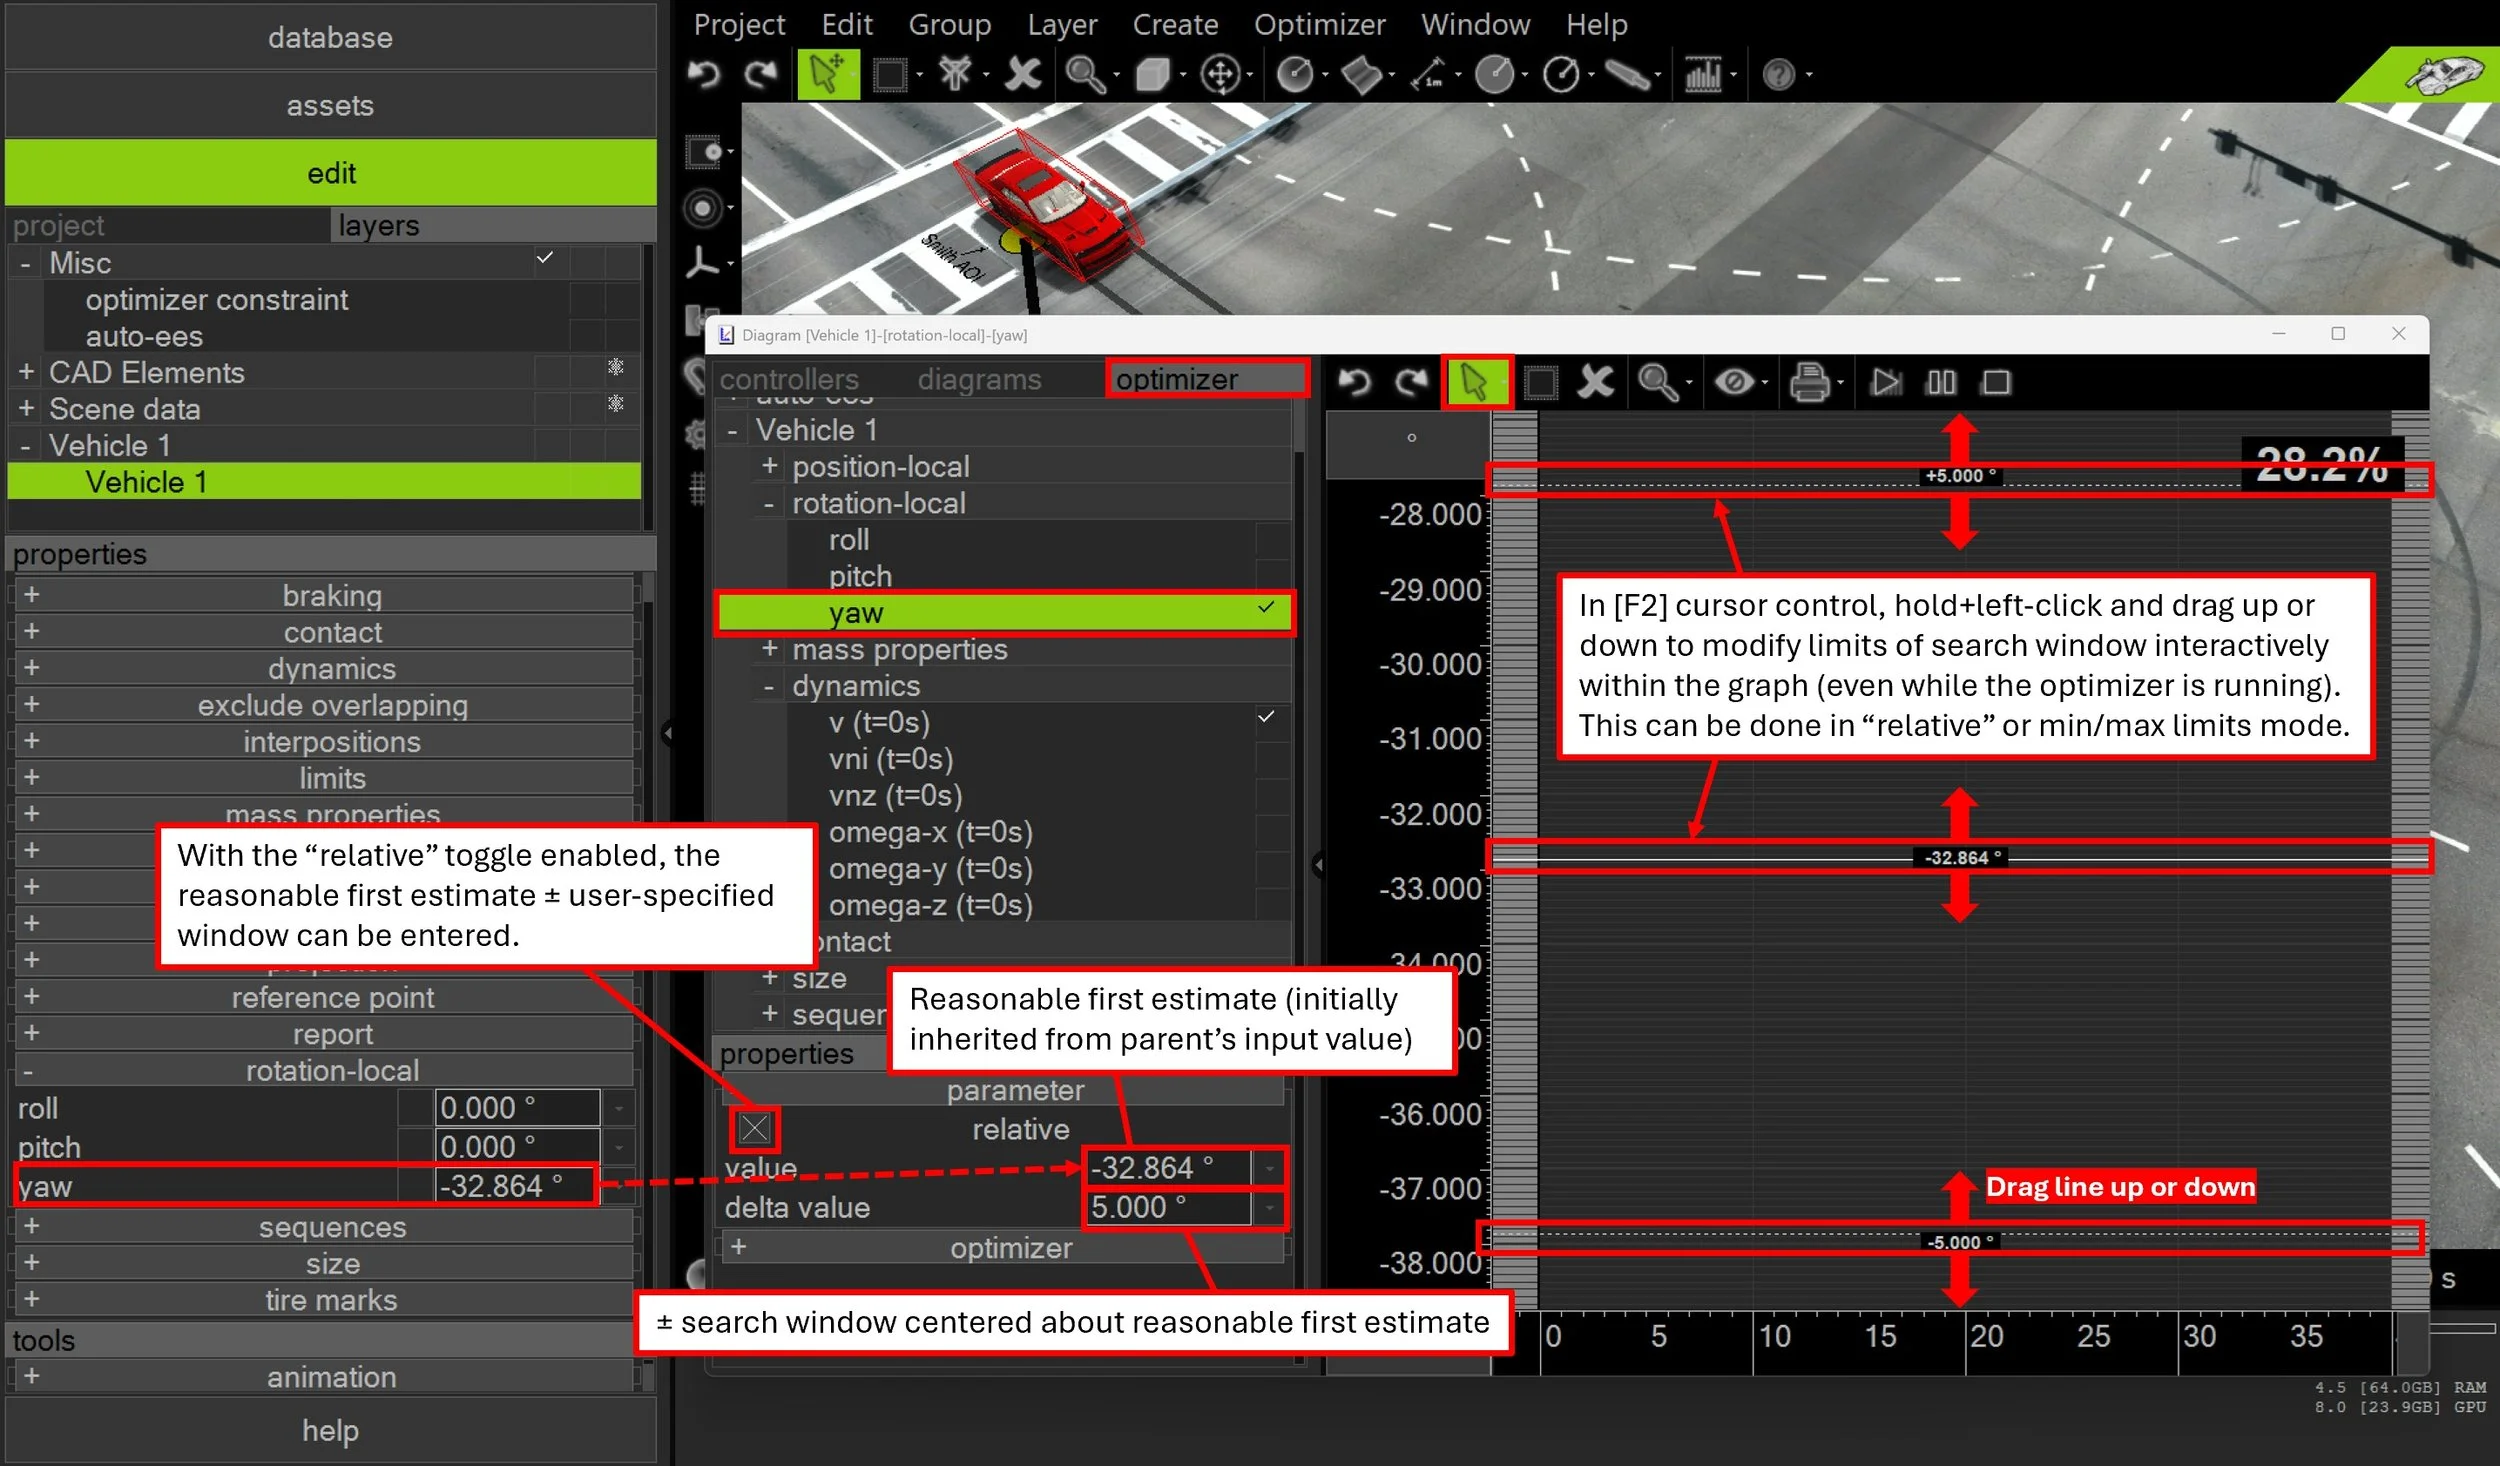Uncheck the yaw optimizer parameter checkmark
This screenshot has height=1466, width=2500.
[1266, 608]
